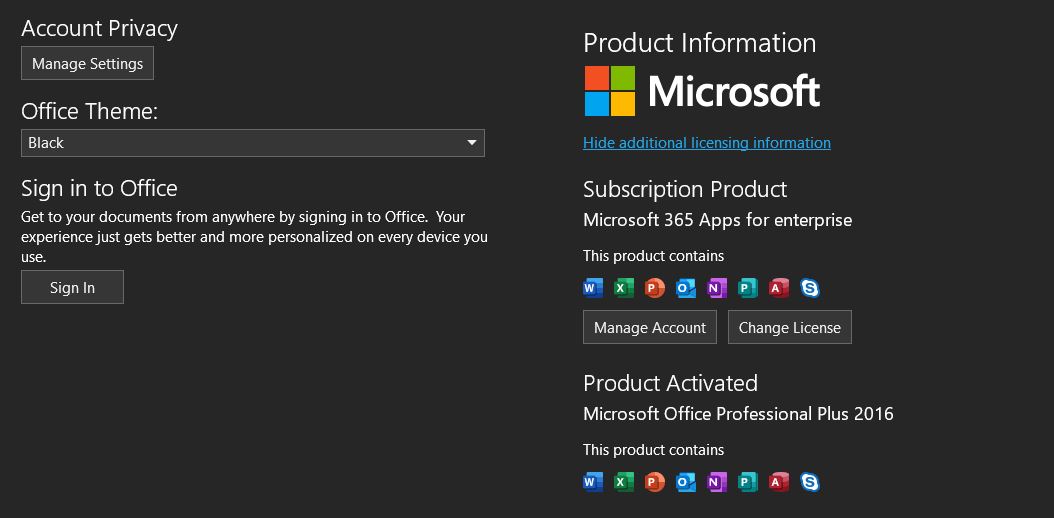Click Microsoft 365 Apps for enterprise text
The image size is (1054, 518).
pyautogui.click(x=718, y=220)
